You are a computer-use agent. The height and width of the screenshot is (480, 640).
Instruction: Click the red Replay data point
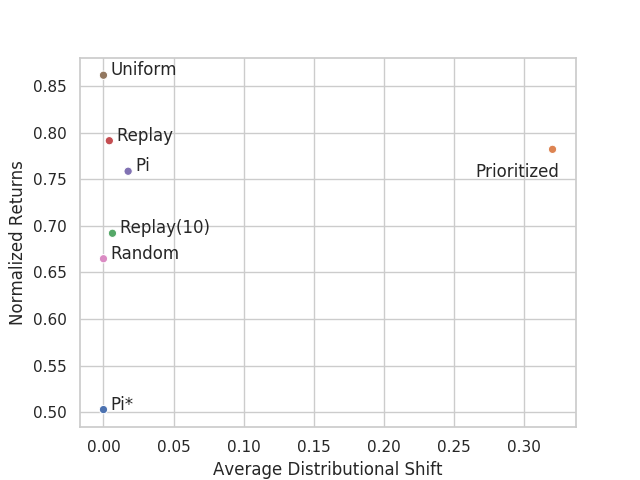tap(109, 140)
